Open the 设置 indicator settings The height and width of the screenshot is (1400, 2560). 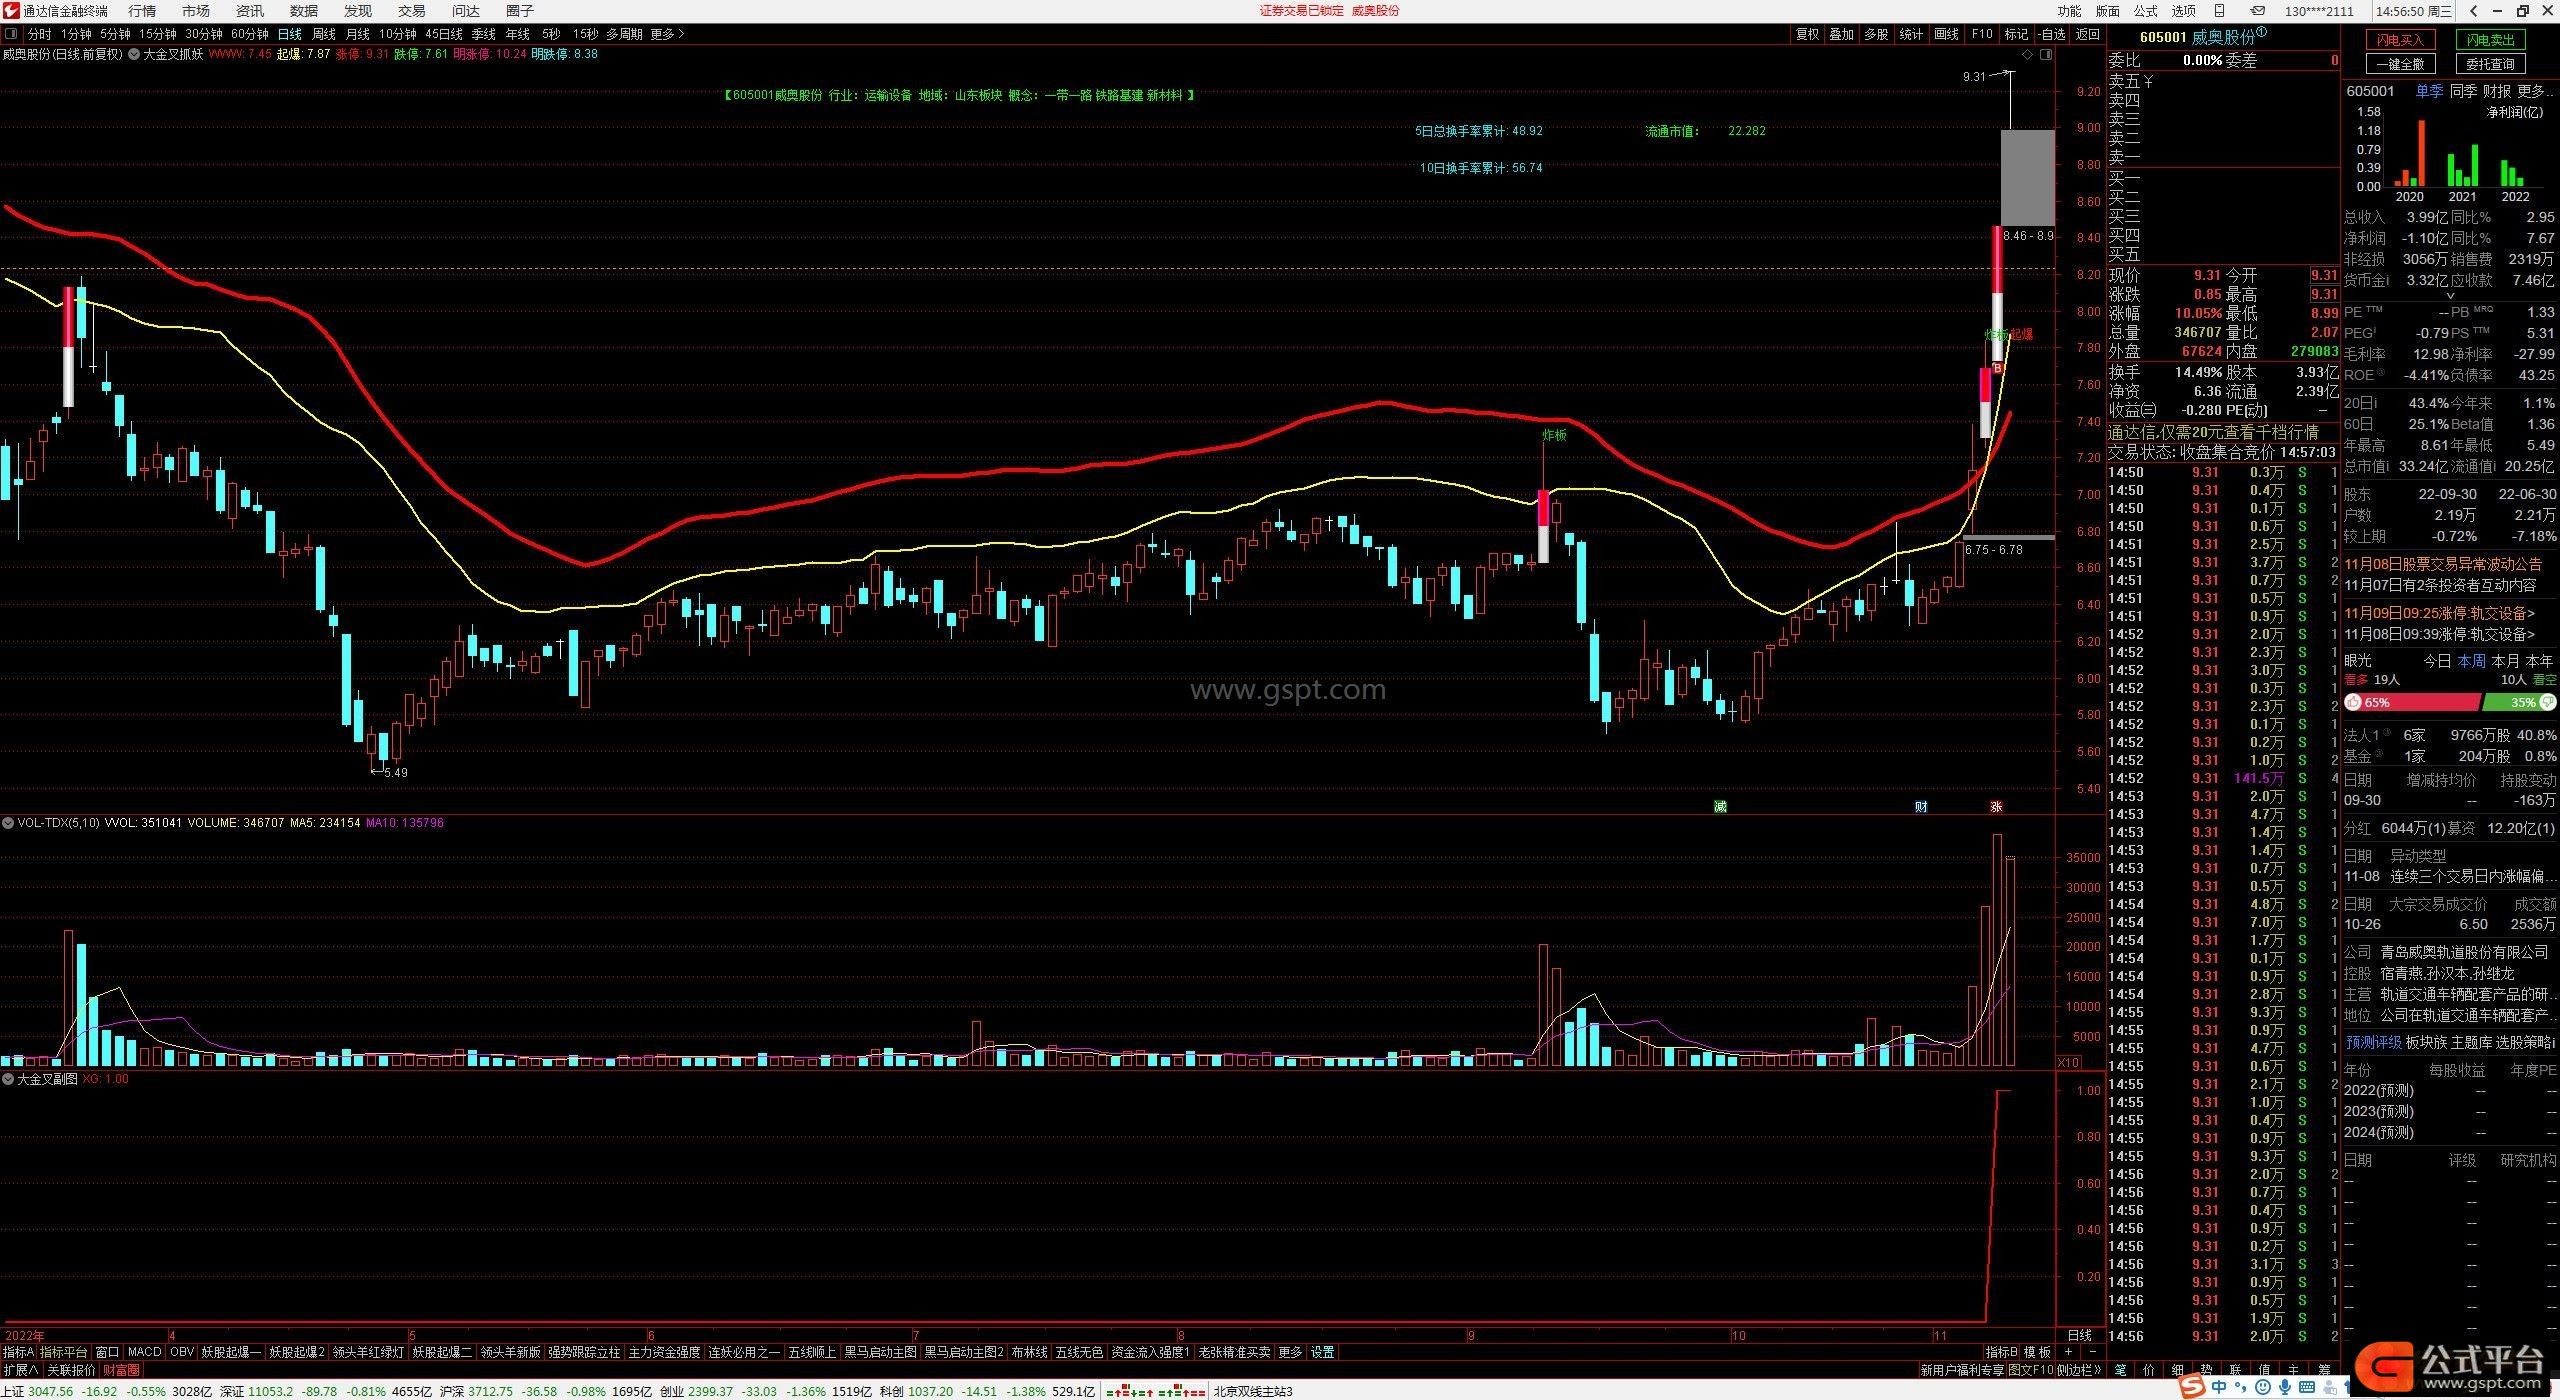click(x=1322, y=1352)
